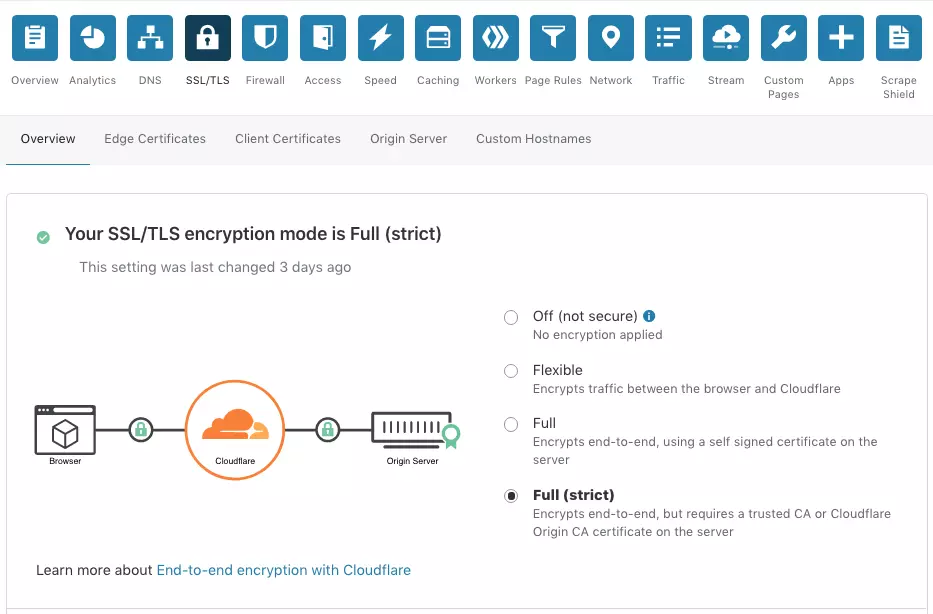
Task: Open the Stream cloud play icon
Action: [726, 38]
